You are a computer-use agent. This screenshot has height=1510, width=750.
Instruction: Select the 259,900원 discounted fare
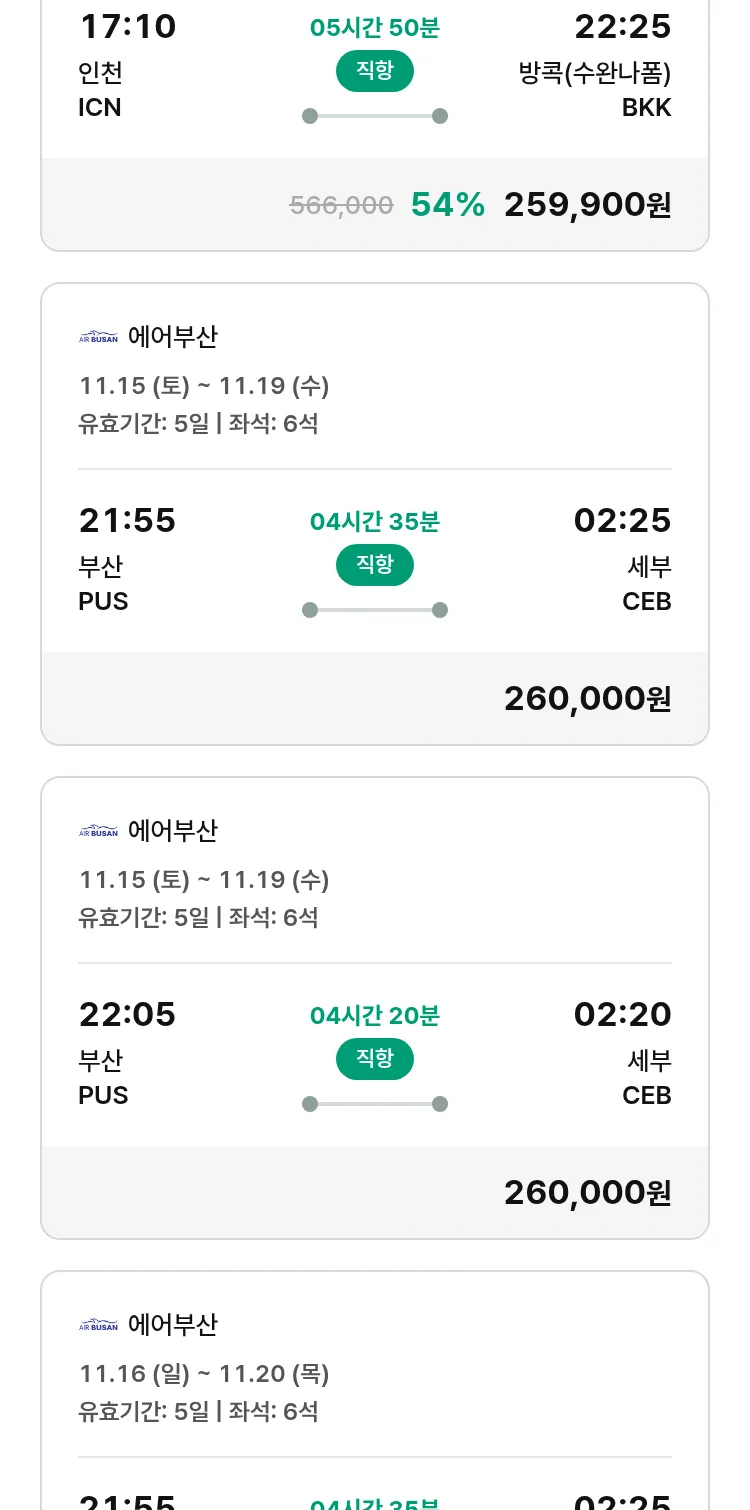[587, 205]
